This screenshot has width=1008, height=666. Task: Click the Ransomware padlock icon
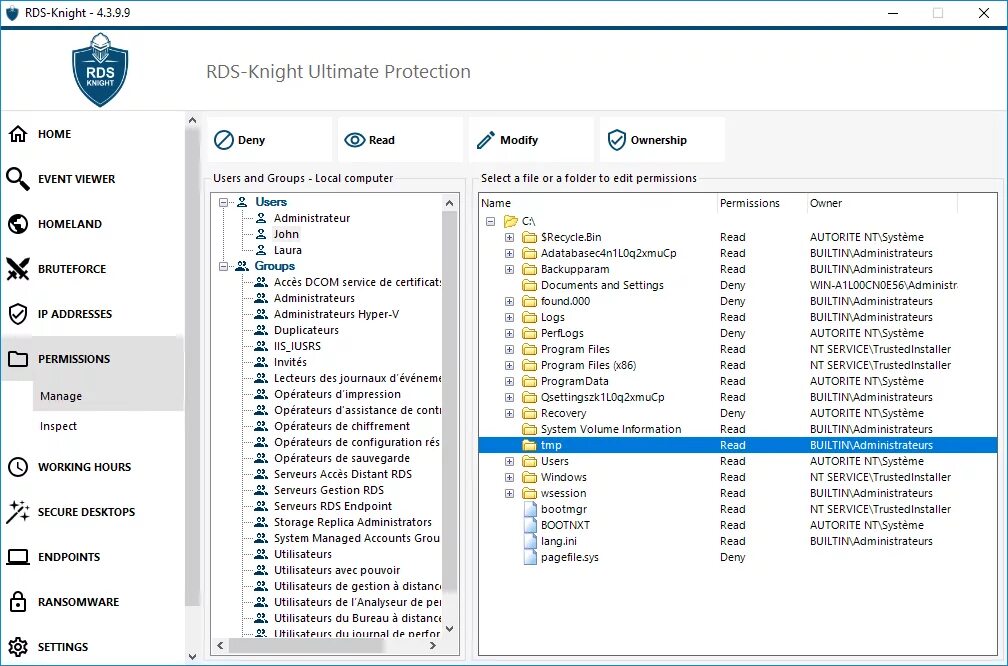pos(18,602)
